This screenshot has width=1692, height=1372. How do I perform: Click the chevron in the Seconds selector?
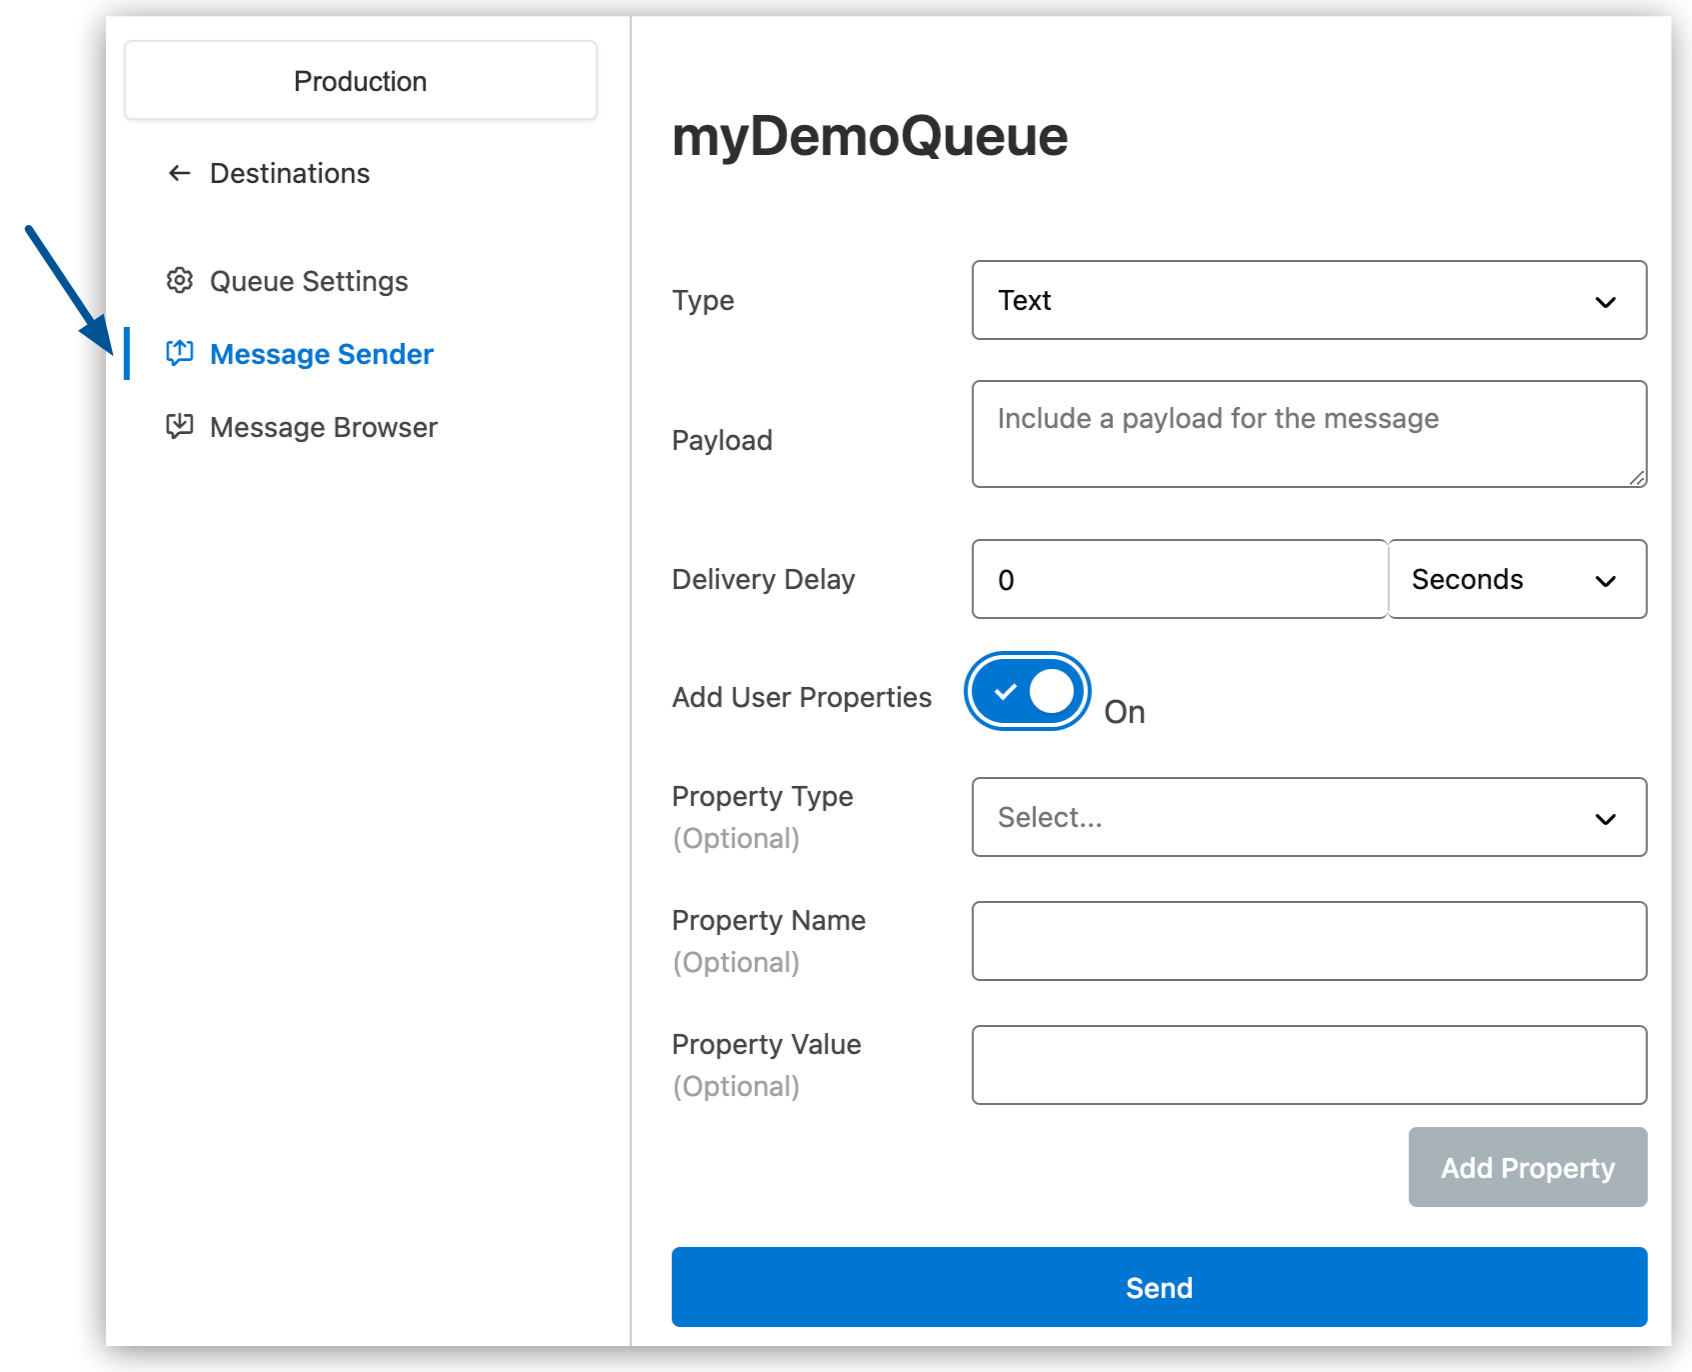tap(1605, 581)
